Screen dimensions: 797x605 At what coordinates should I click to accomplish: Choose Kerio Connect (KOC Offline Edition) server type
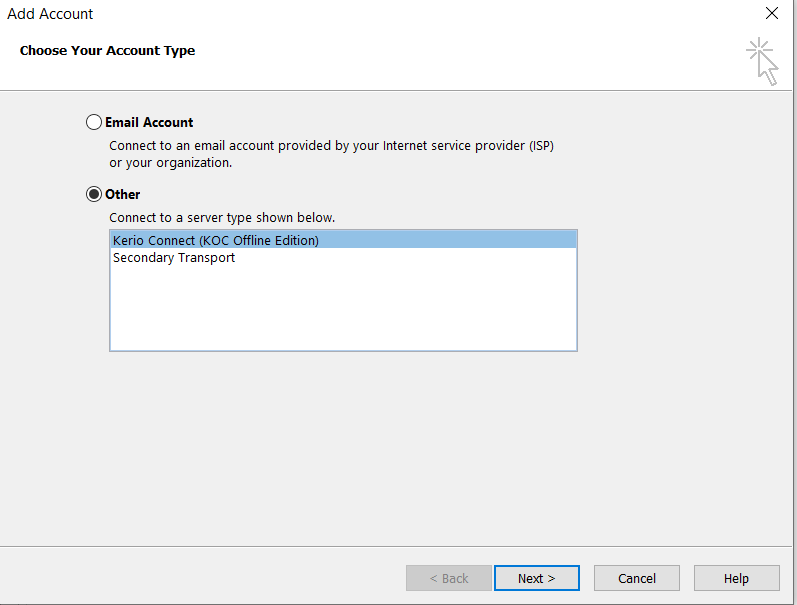(343, 240)
